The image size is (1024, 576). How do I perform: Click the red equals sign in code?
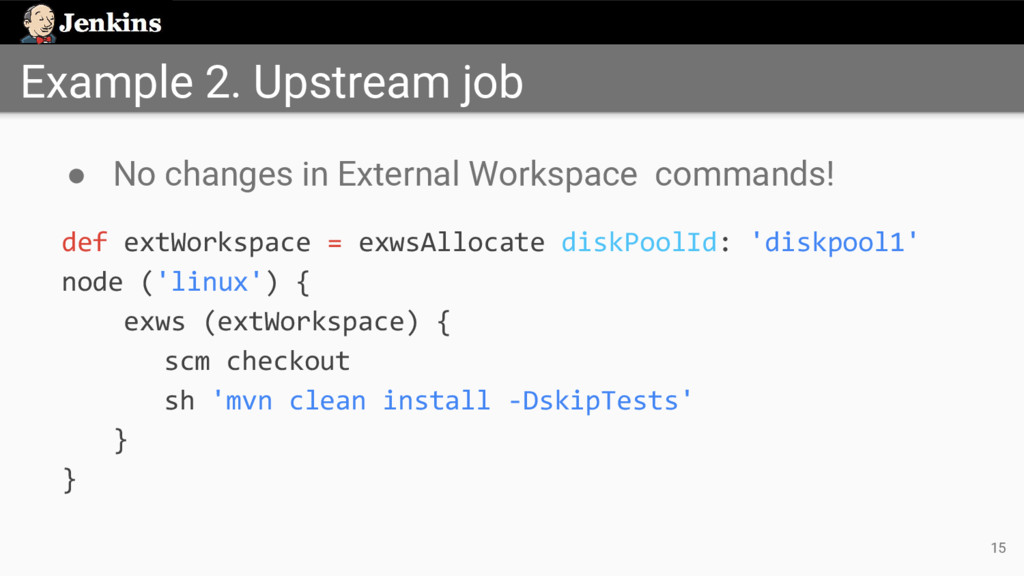click(x=334, y=243)
